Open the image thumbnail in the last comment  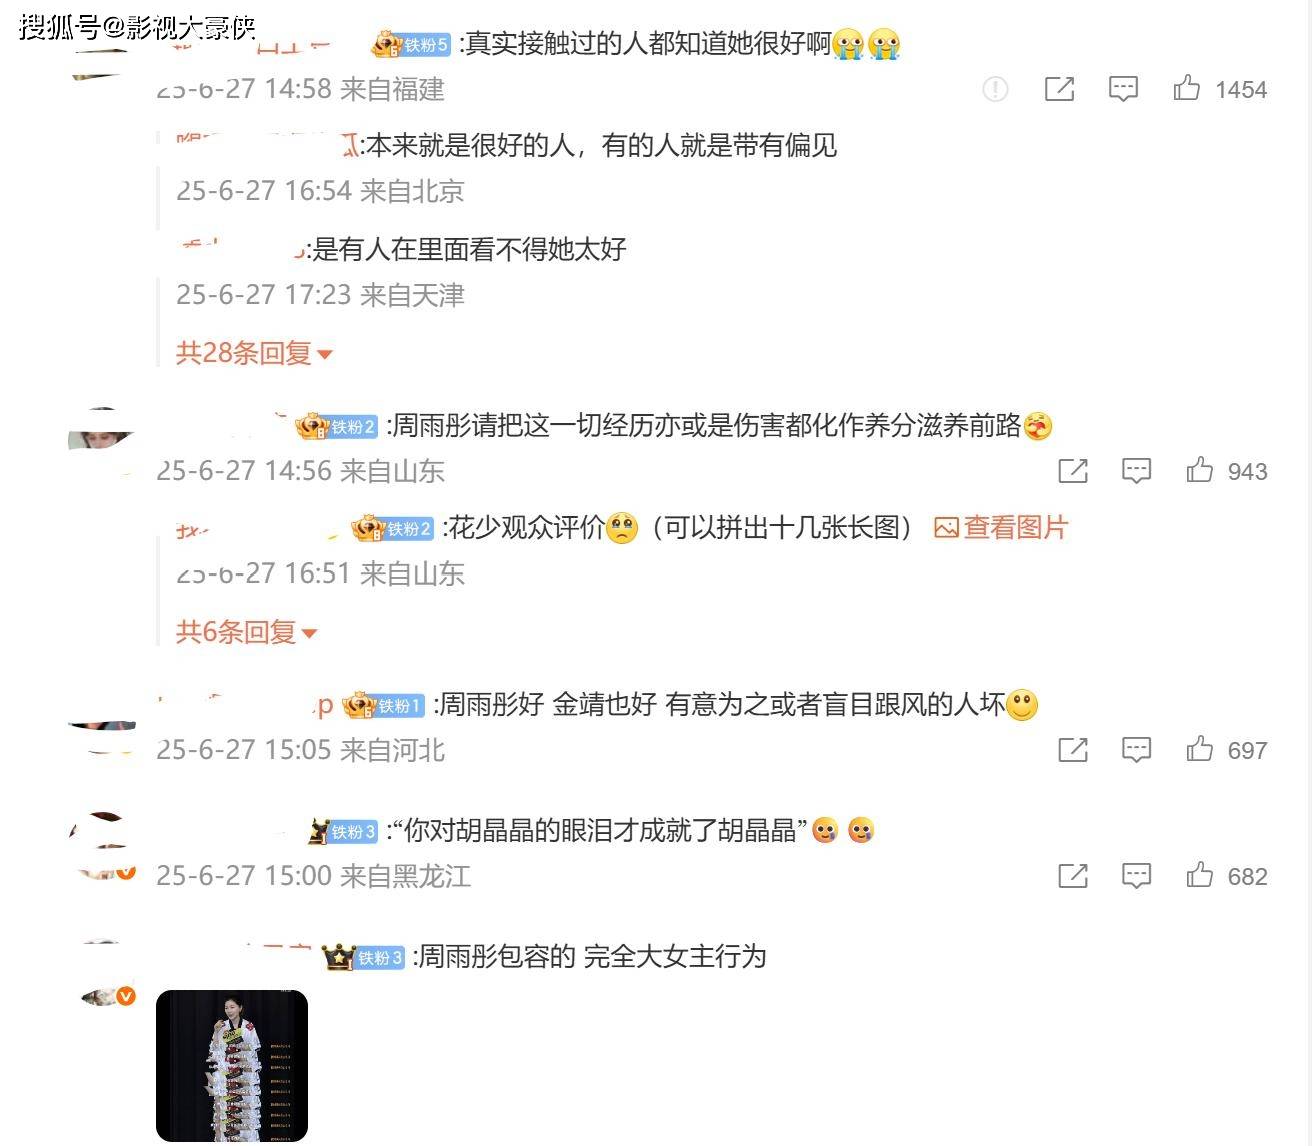pyautogui.click(x=232, y=1065)
